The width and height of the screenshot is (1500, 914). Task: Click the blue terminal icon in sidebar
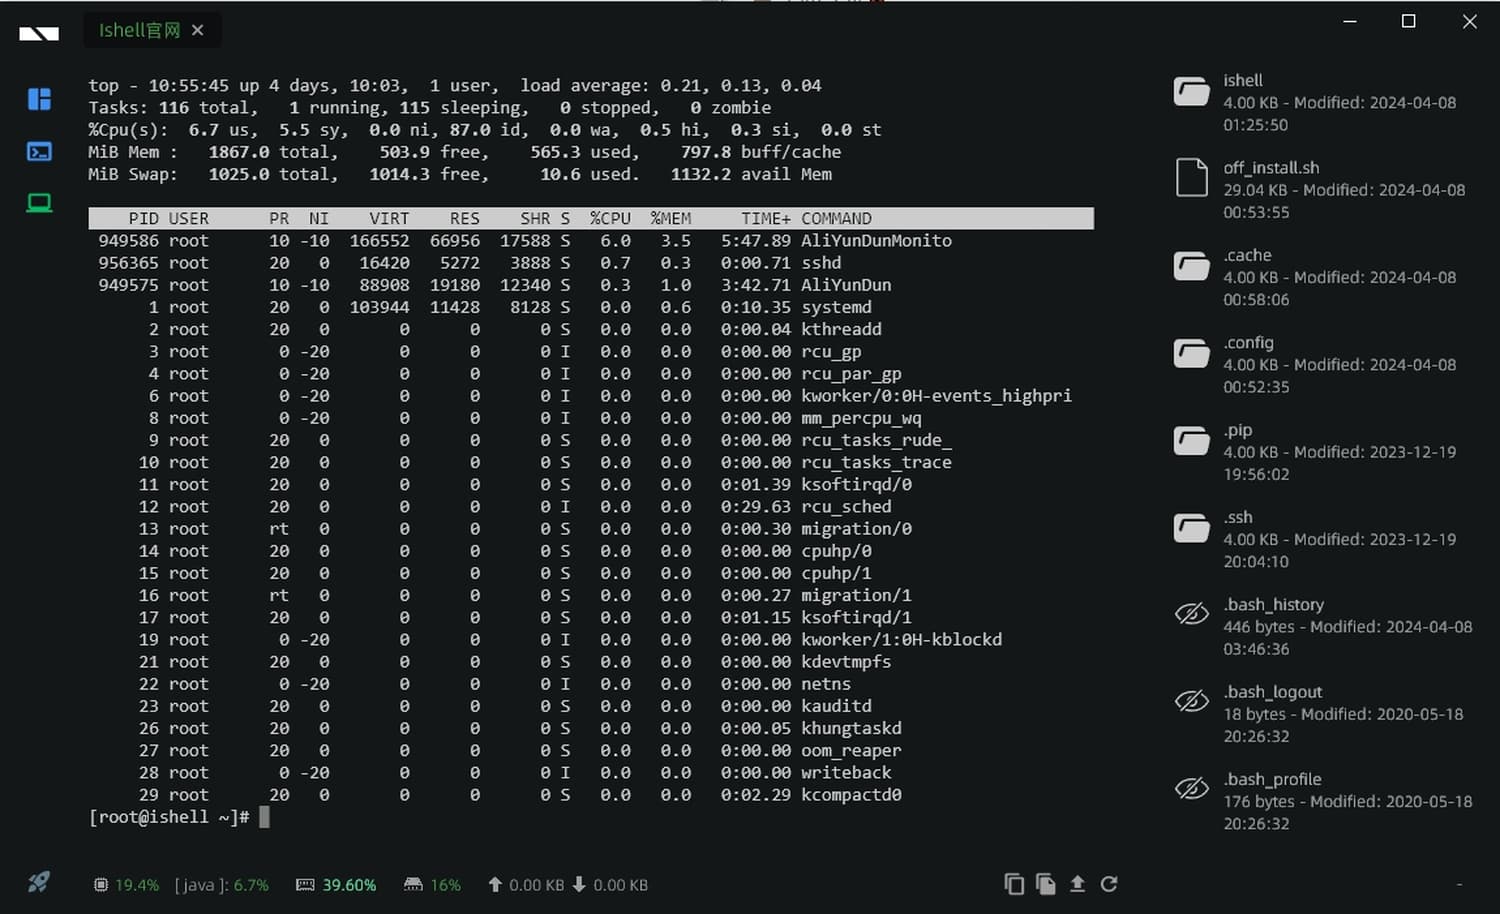click(39, 152)
